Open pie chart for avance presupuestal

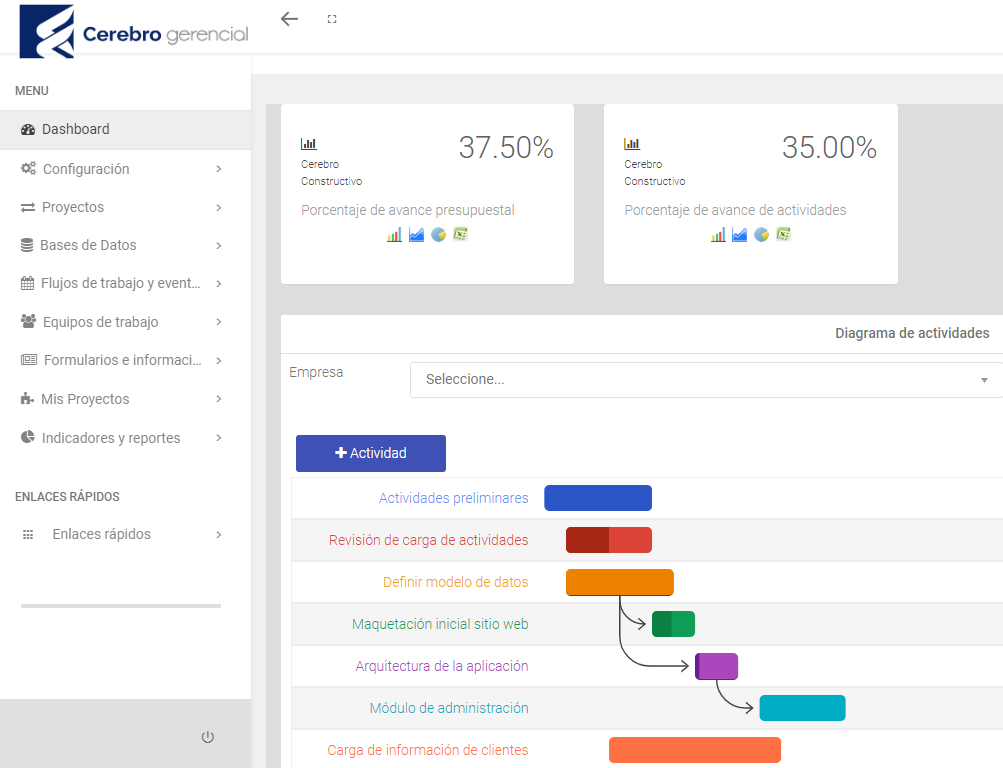438,235
